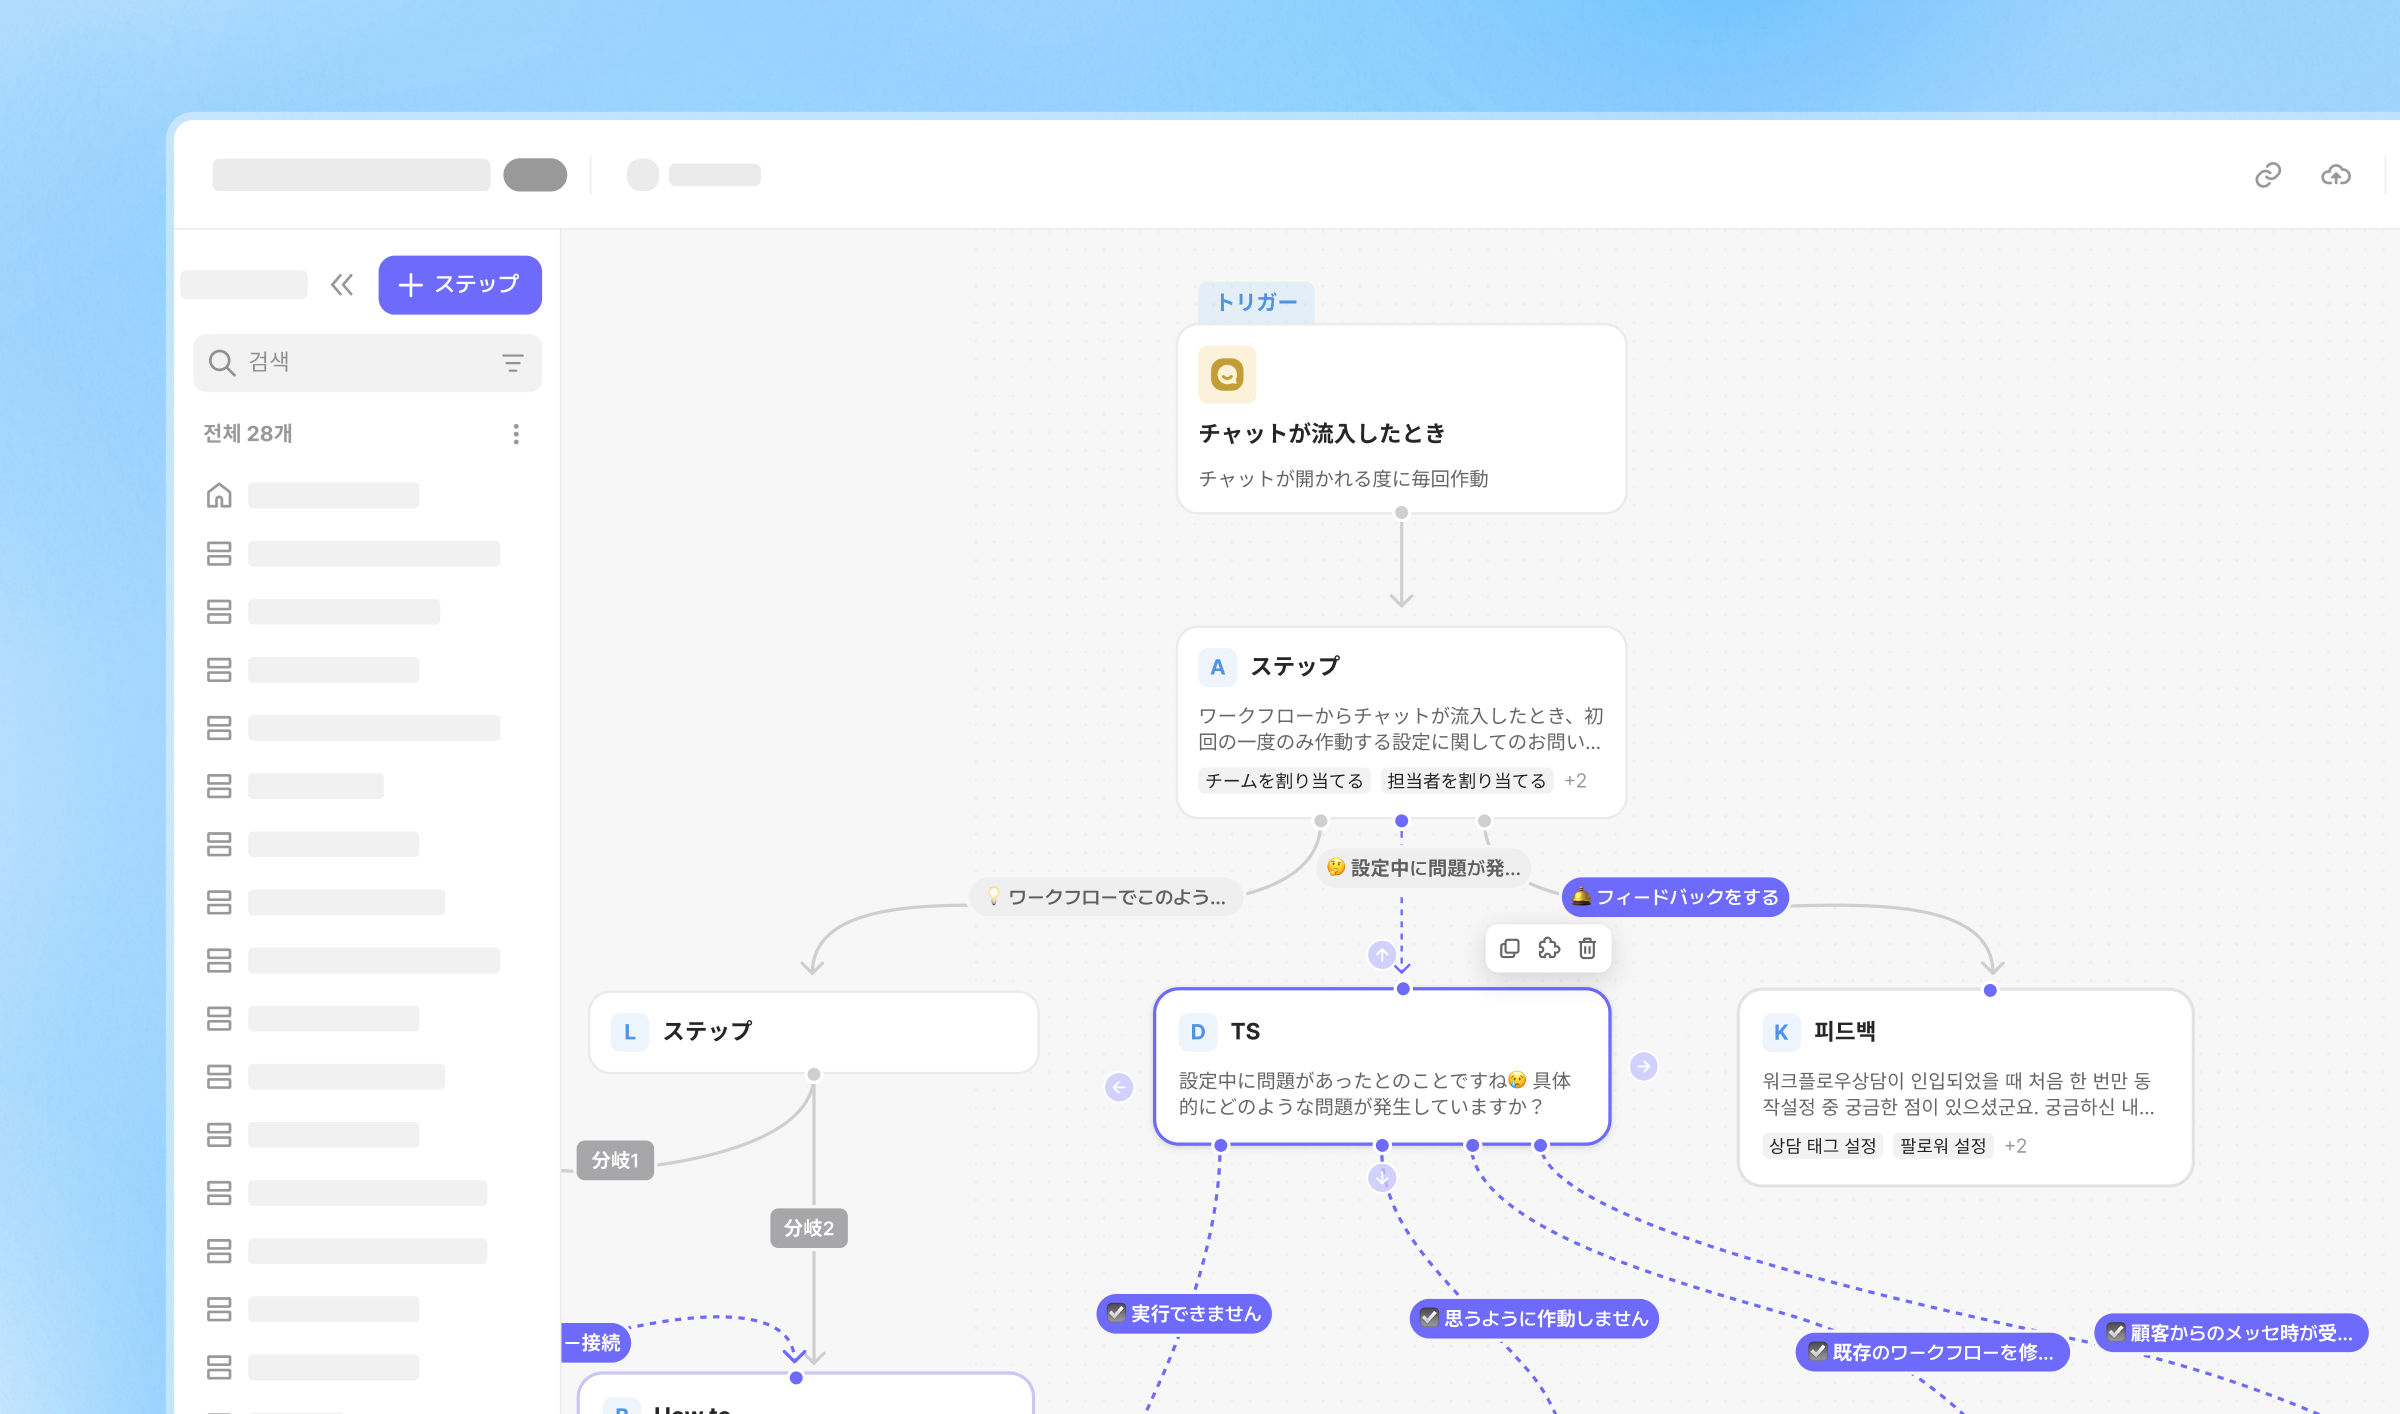2400x1414 pixels.
Task: Click the puzzle piece icon above TS step
Action: pyautogui.click(x=1549, y=948)
